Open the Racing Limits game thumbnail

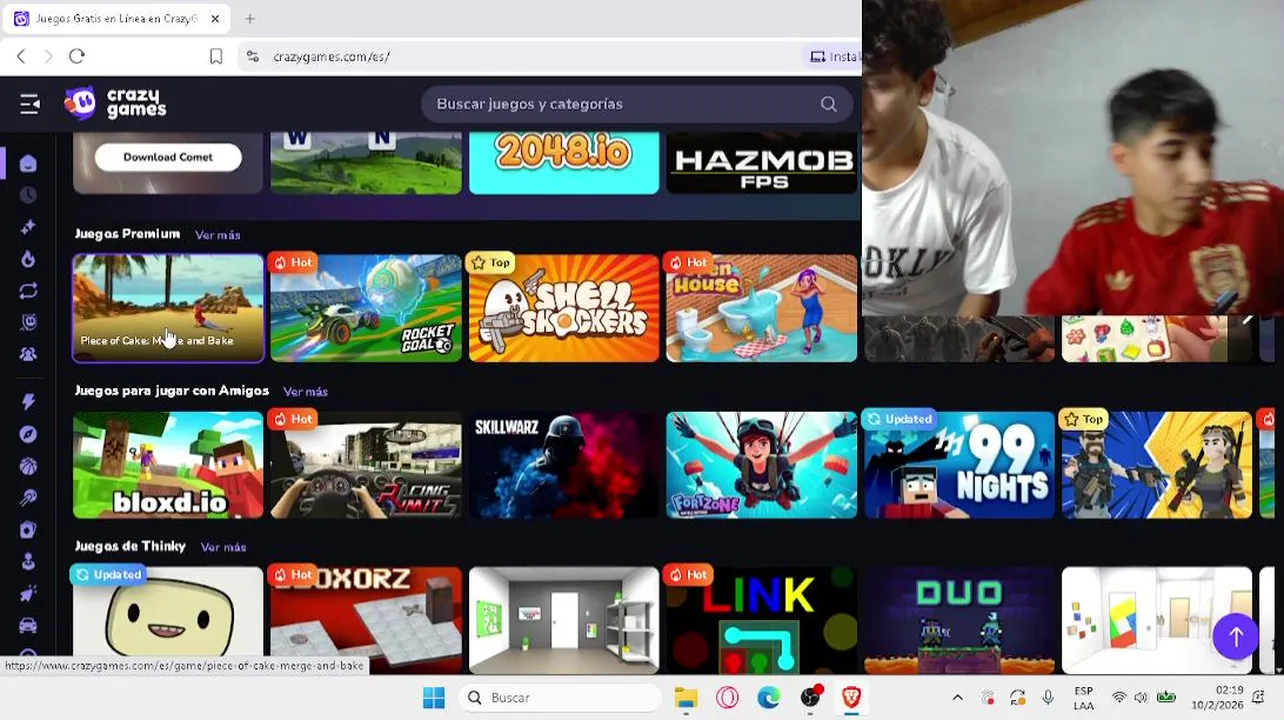click(366, 465)
